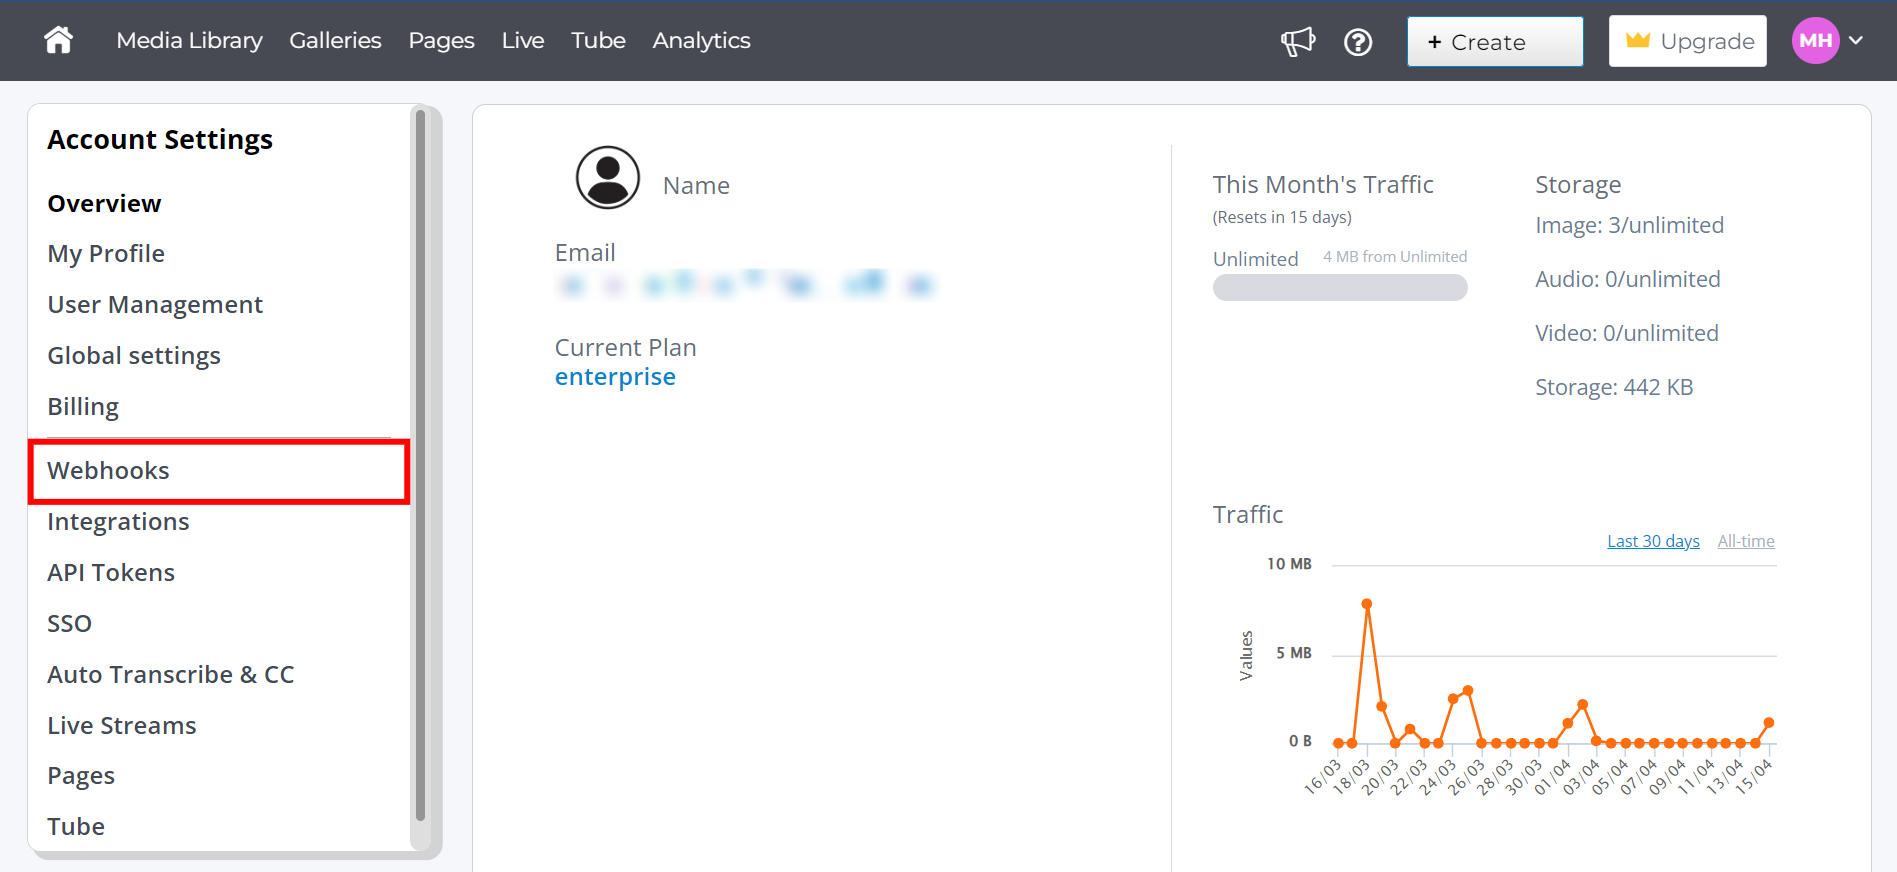Open the help question mark icon
Screen dimensions: 1897x872
pyautogui.click(x=1358, y=42)
